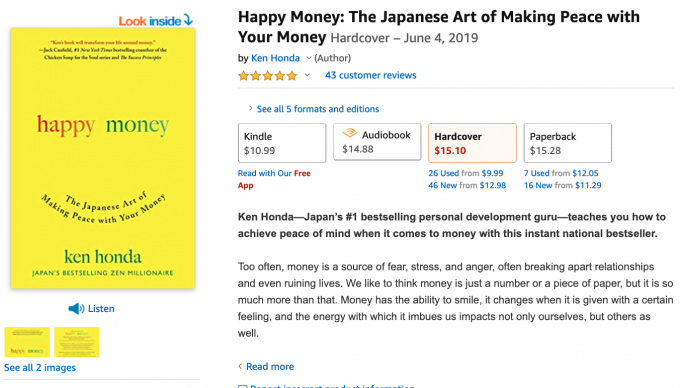
Task: Click the Look inside arrow icon
Action: 188,20
